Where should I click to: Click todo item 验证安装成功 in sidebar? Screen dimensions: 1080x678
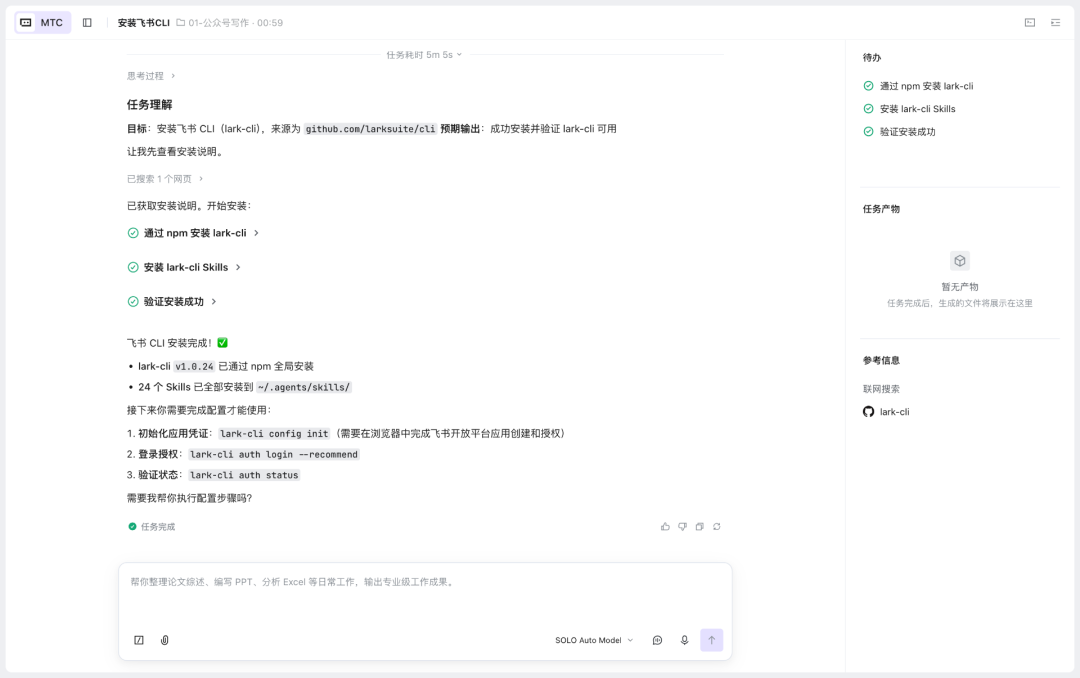click(x=900, y=132)
